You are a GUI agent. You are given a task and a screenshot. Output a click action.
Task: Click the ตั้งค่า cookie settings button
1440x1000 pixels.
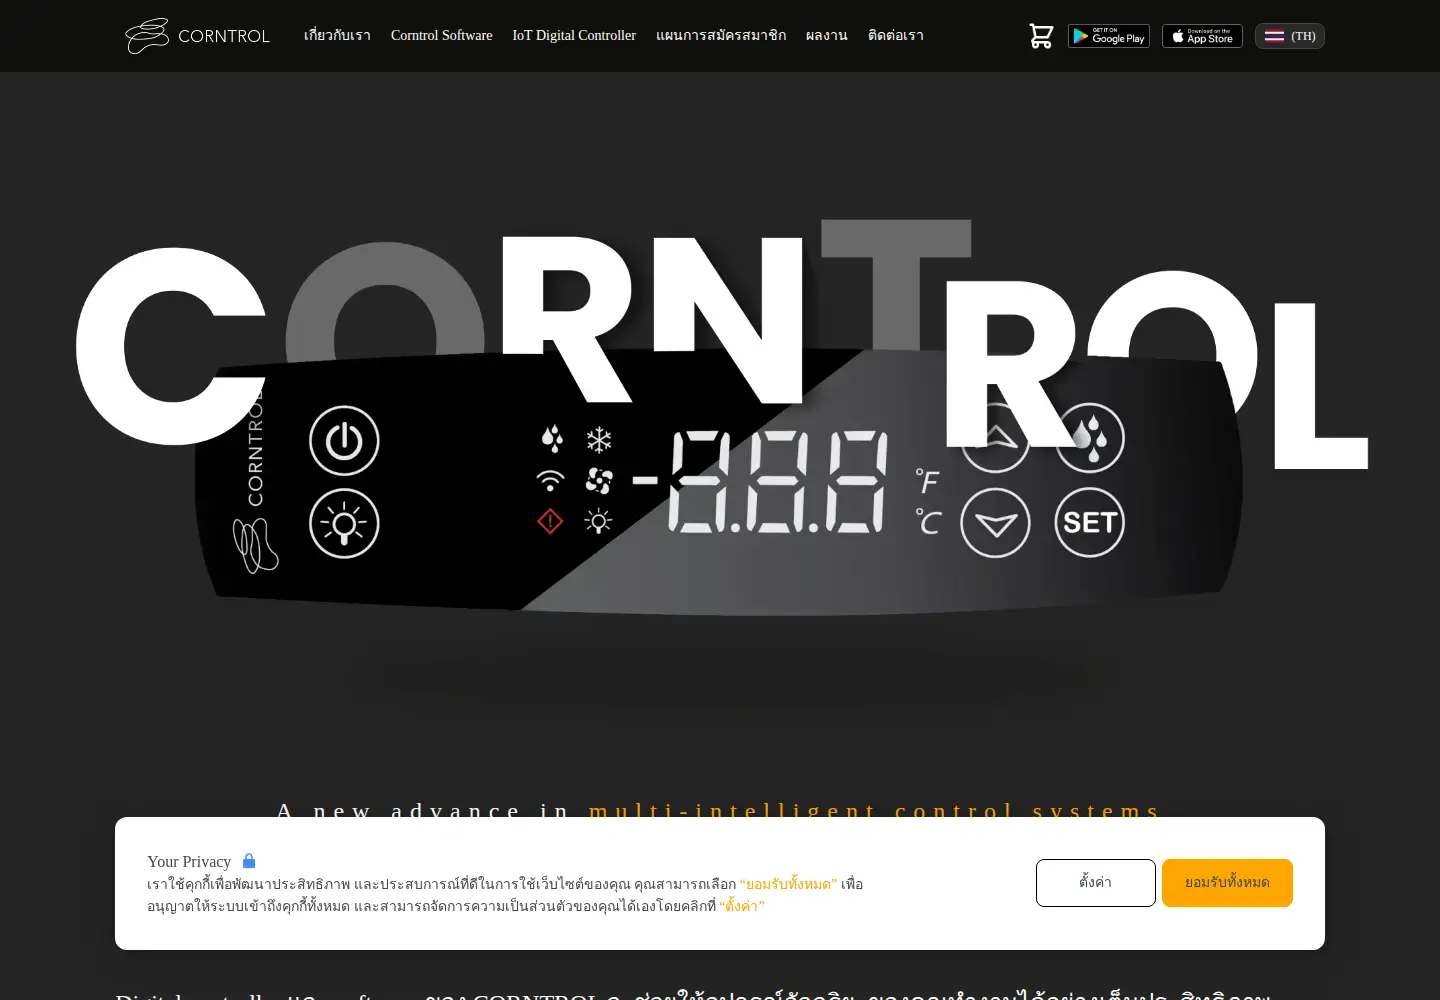tap(1096, 883)
